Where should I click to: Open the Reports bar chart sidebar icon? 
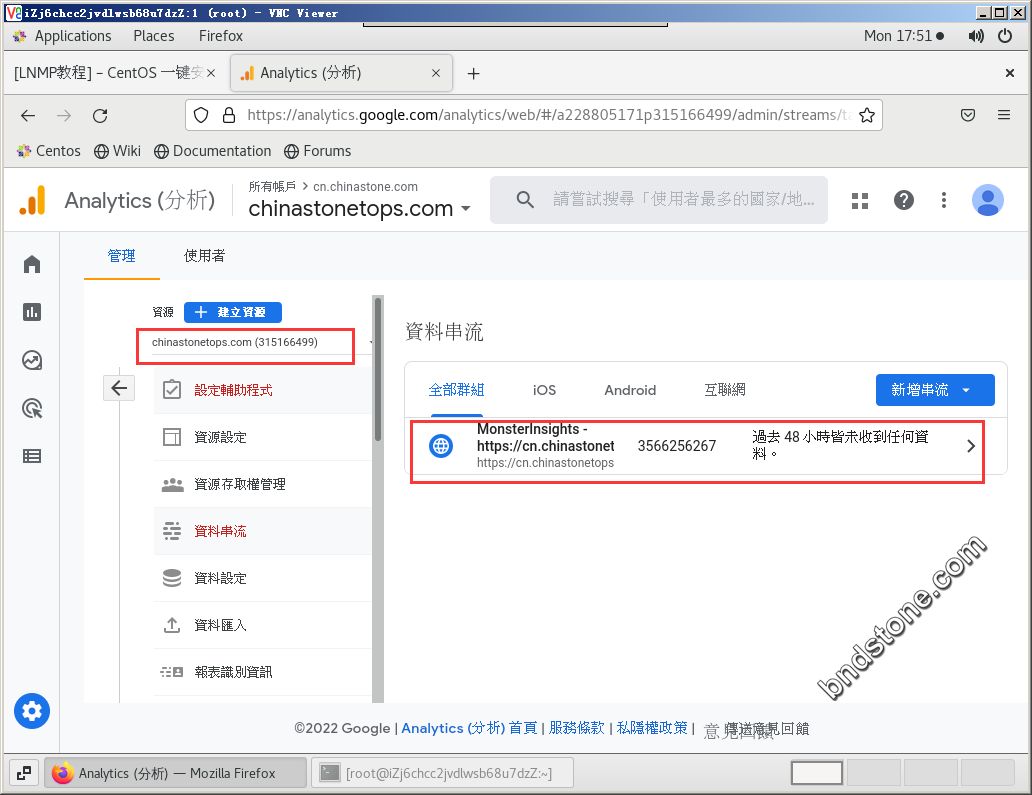pyautogui.click(x=32, y=312)
